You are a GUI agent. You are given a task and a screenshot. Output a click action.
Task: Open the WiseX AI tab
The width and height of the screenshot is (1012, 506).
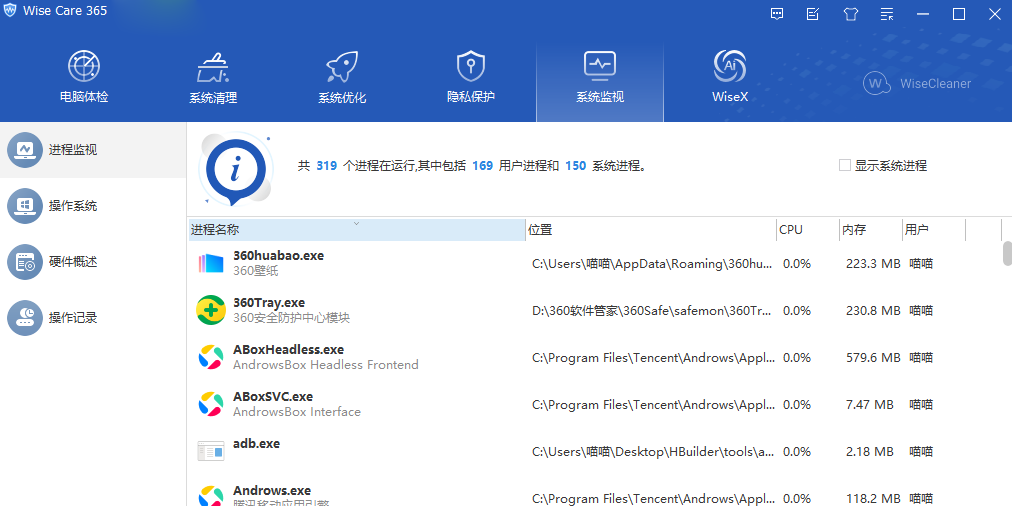click(730, 78)
